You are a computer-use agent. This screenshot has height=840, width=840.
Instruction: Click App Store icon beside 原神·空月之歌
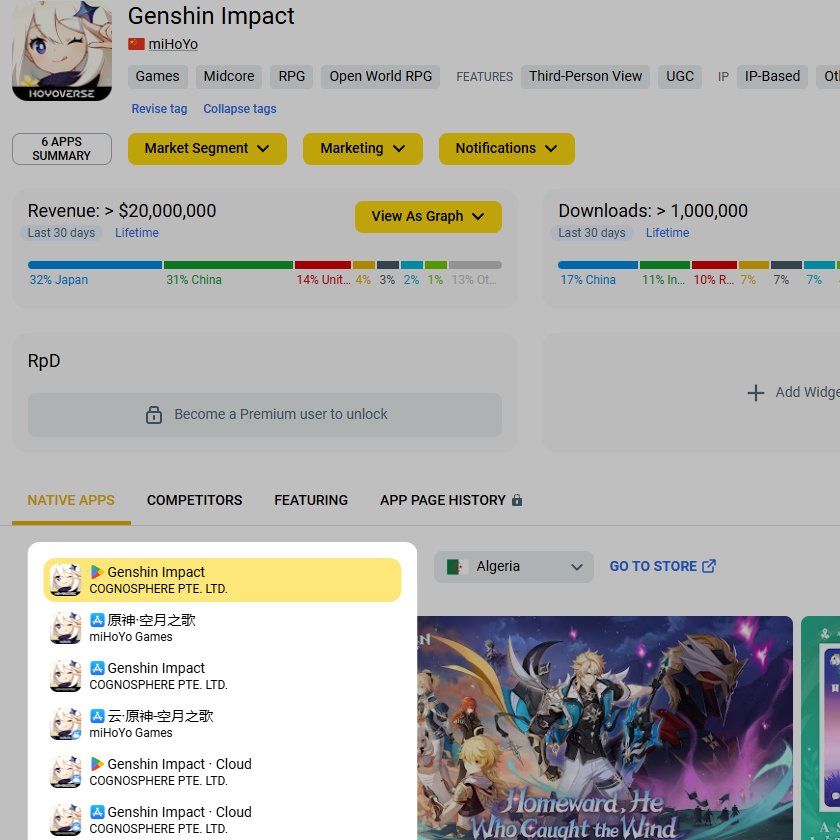[x=97, y=620]
